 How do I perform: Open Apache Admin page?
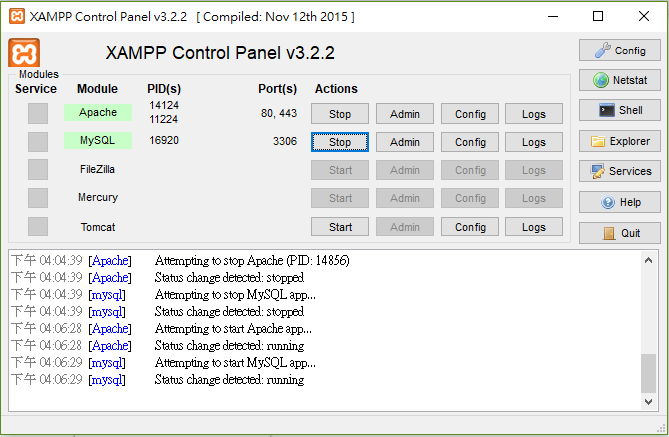point(404,114)
